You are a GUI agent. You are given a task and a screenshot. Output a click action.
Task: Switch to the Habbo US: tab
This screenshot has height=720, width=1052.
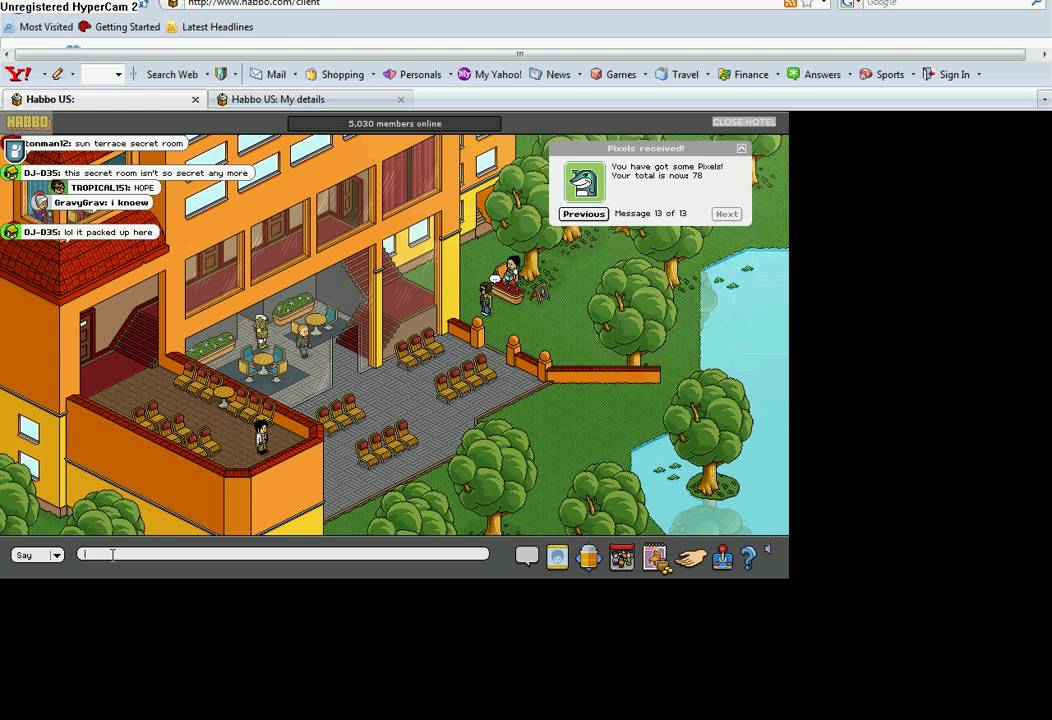click(x=104, y=99)
